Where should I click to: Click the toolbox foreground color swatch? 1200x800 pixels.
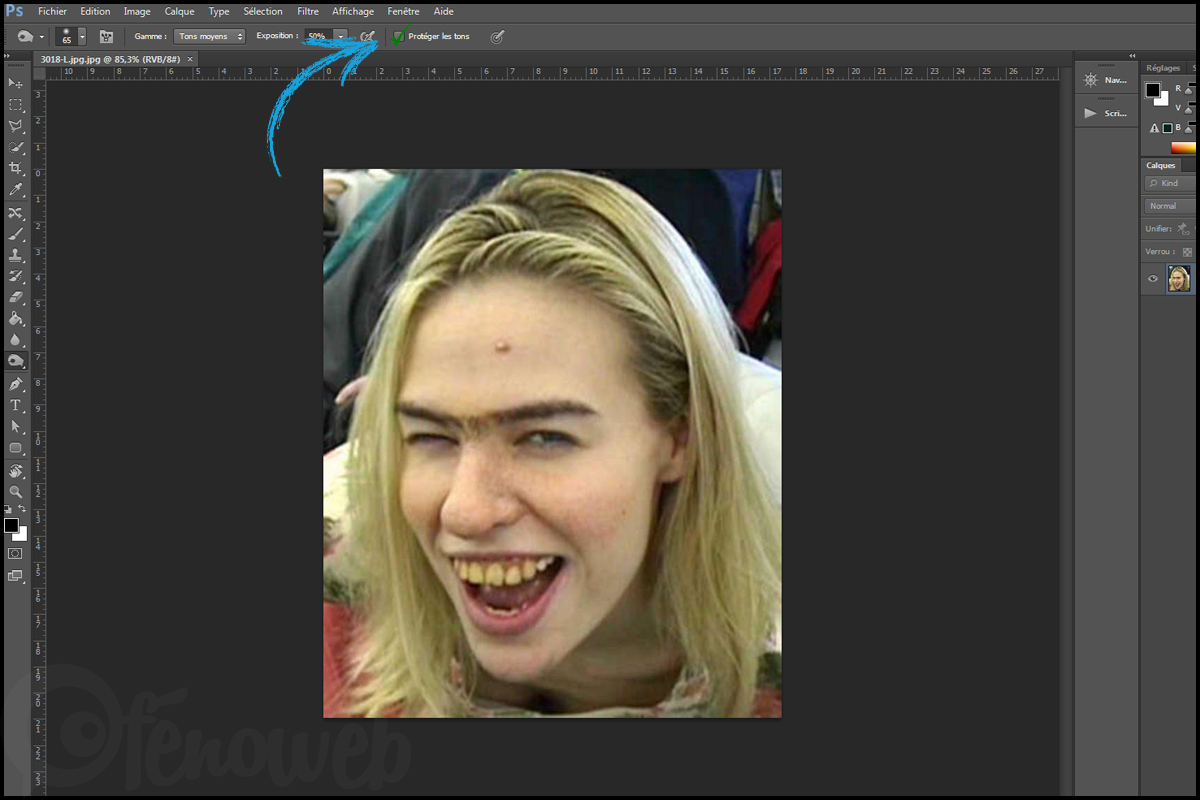tap(11, 525)
